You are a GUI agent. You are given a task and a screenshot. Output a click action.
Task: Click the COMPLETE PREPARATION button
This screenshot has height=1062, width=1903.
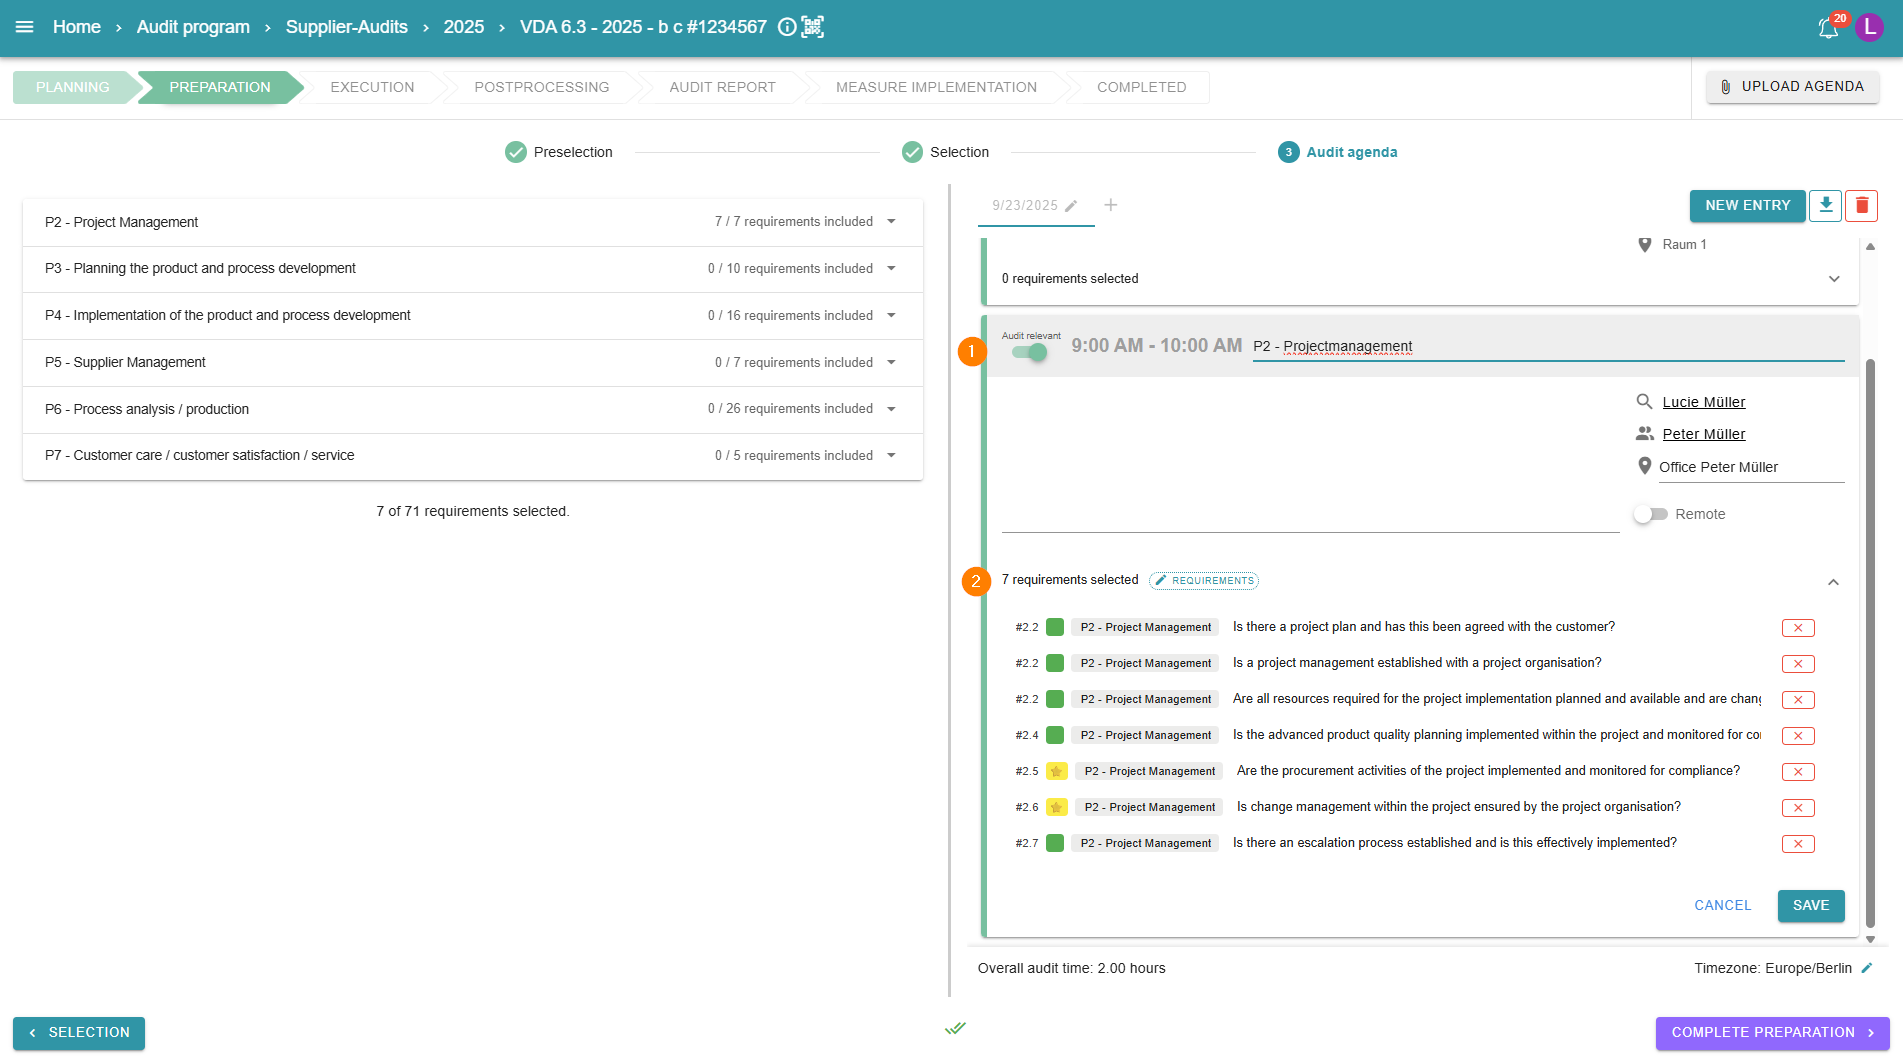1771,1033
